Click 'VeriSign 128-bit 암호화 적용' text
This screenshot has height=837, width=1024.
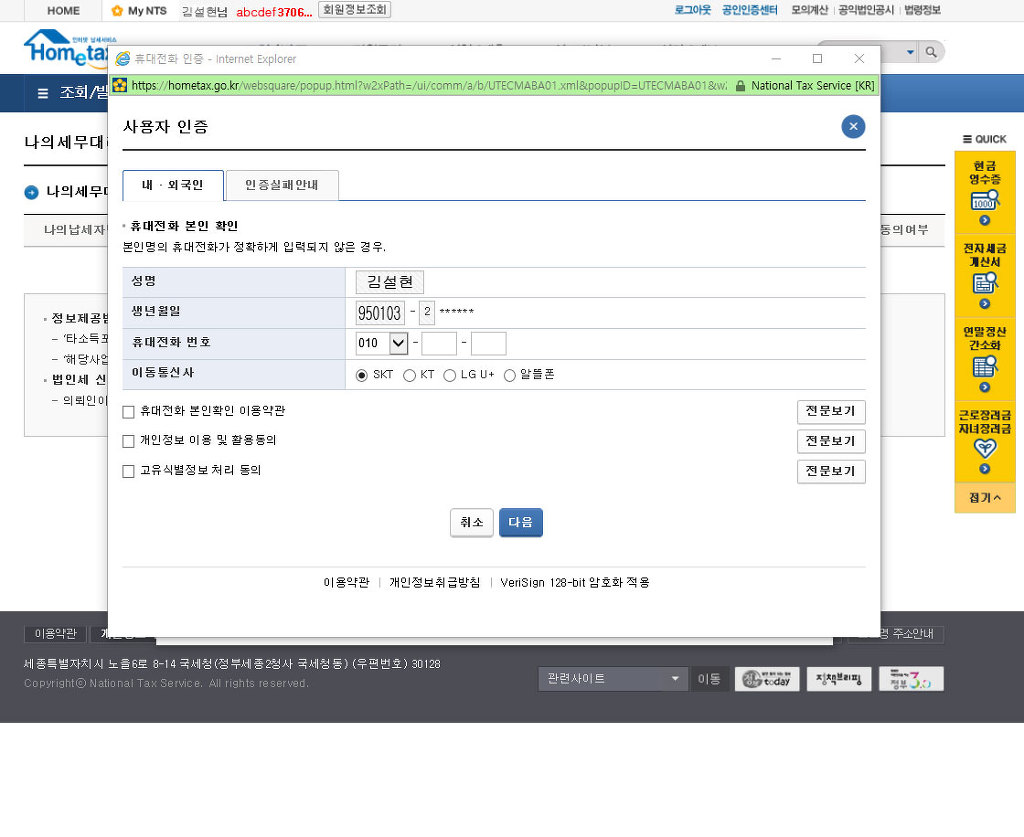pyautogui.click(x=575, y=582)
